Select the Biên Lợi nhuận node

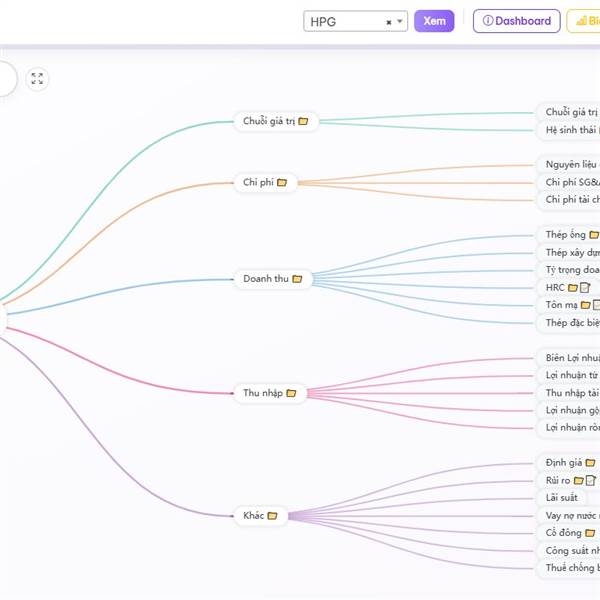pyautogui.click(x=568, y=358)
